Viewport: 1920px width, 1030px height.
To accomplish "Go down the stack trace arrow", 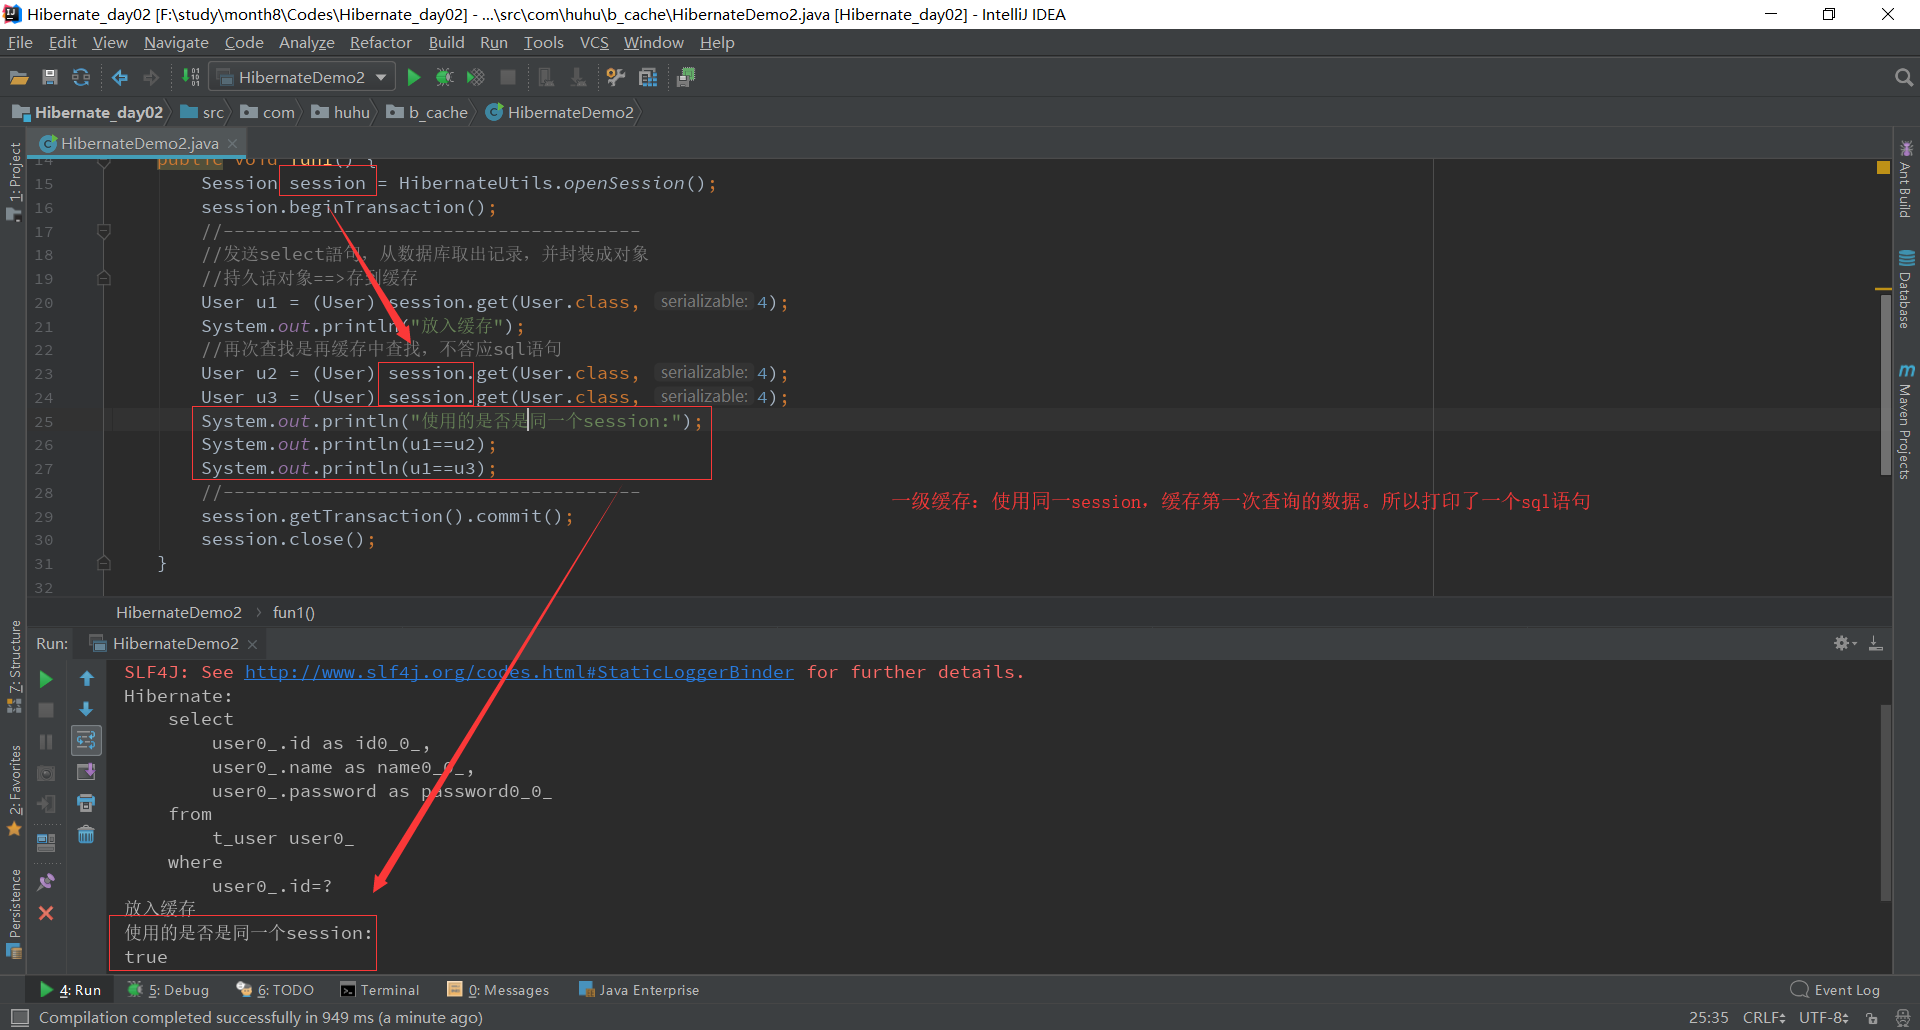I will (x=87, y=709).
